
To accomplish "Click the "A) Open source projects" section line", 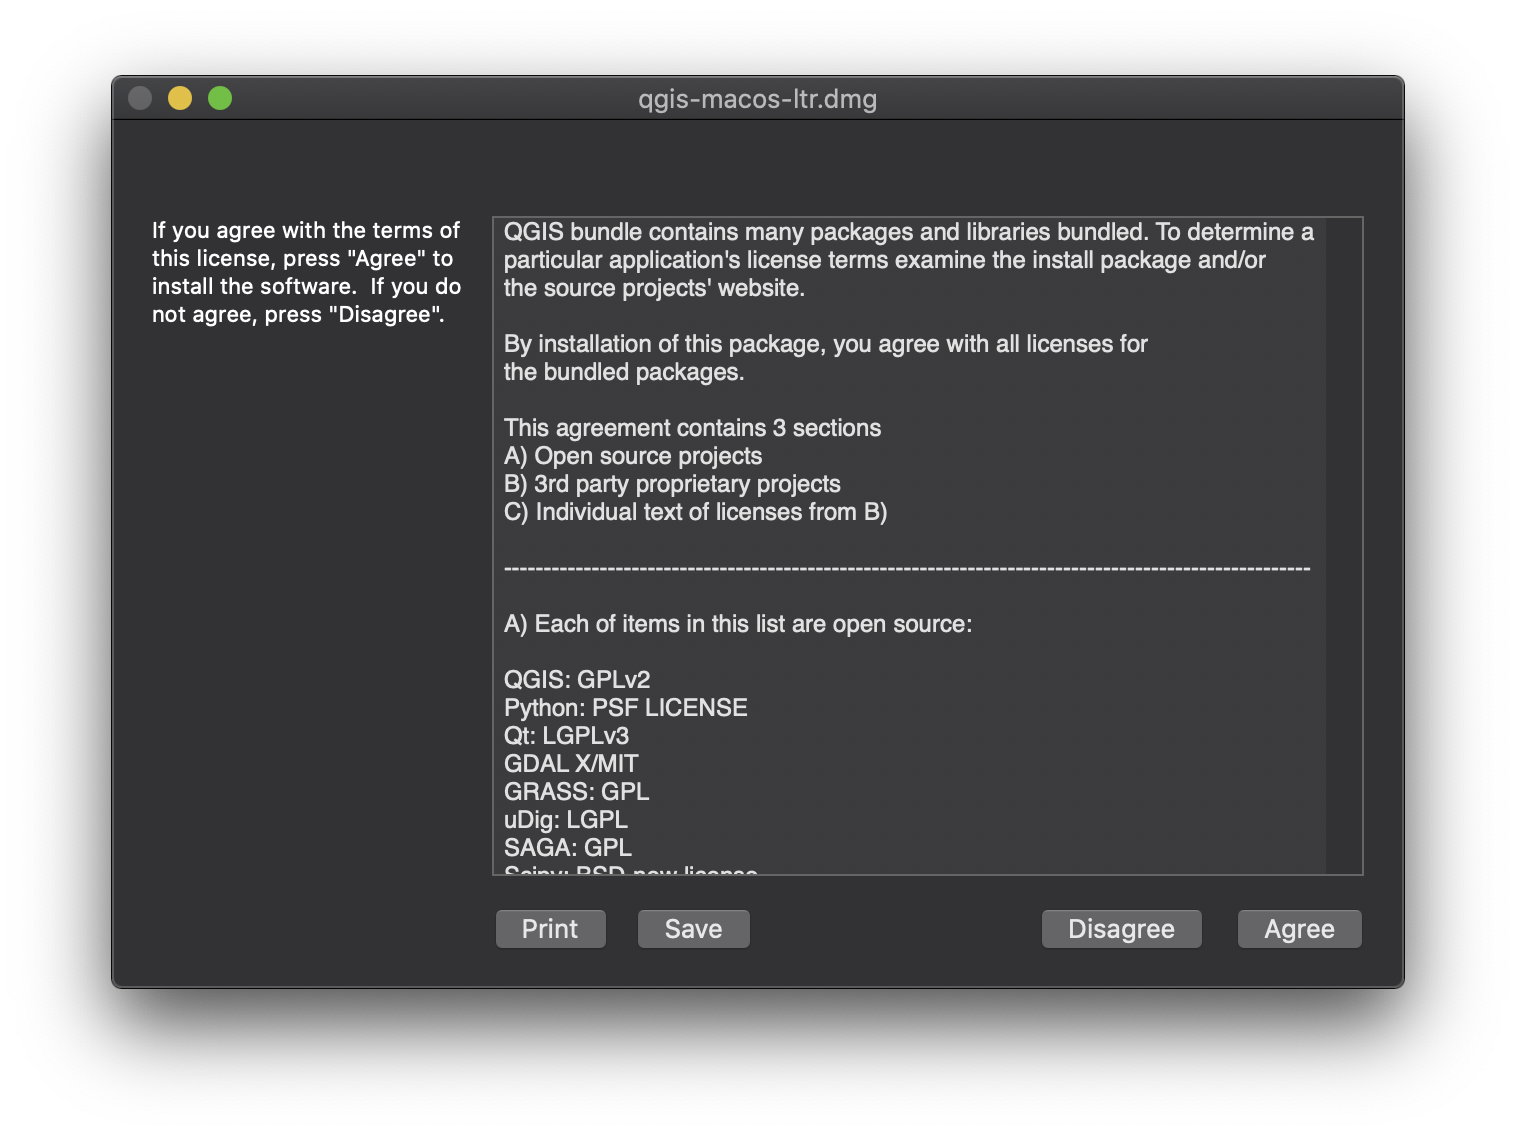I will (x=633, y=456).
